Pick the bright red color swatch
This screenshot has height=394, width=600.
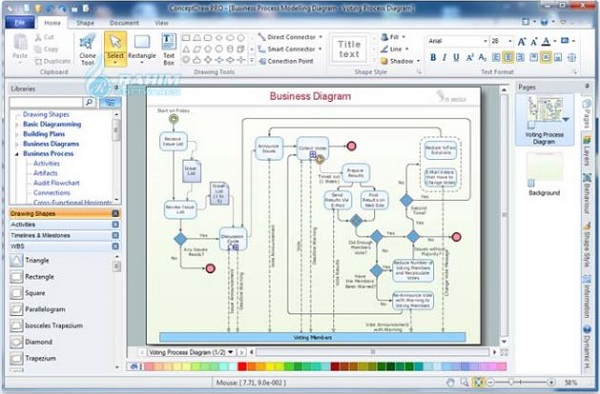click(x=242, y=367)
